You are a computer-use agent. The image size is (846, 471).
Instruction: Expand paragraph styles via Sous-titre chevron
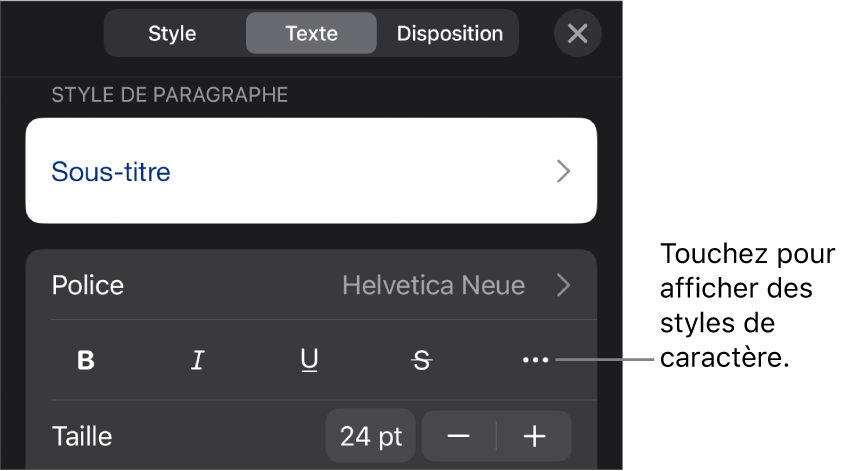(564, 171)
